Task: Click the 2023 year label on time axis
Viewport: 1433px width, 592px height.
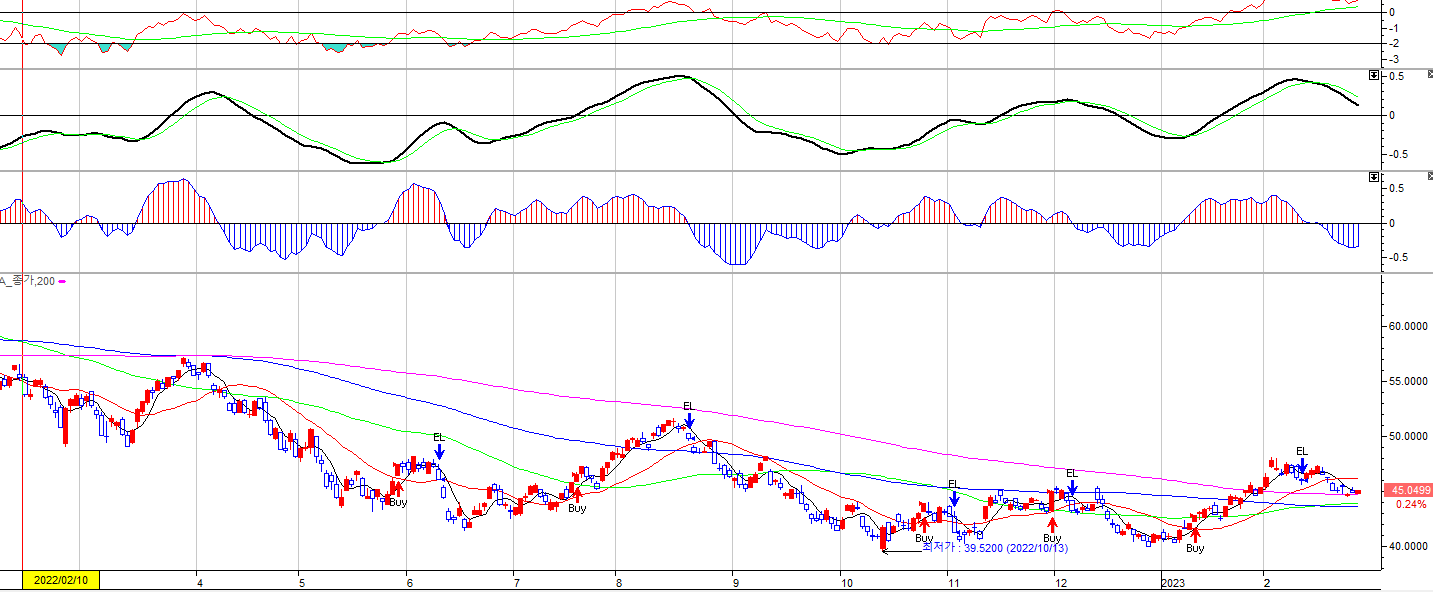Action: pyautogui.click(x=1172, y=581)
